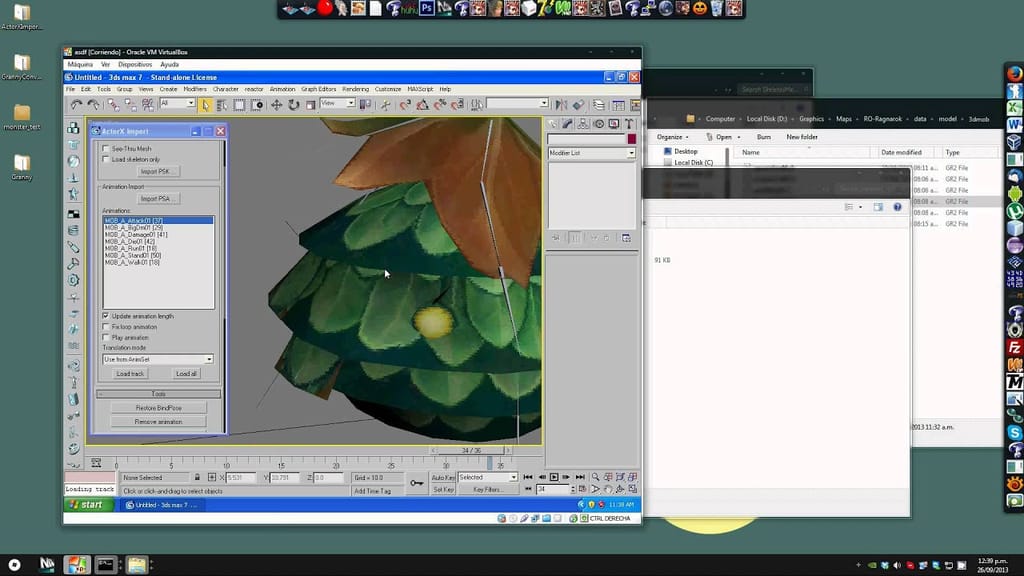
Task: Activate the Select and Move tool
Action: (276, 104)
